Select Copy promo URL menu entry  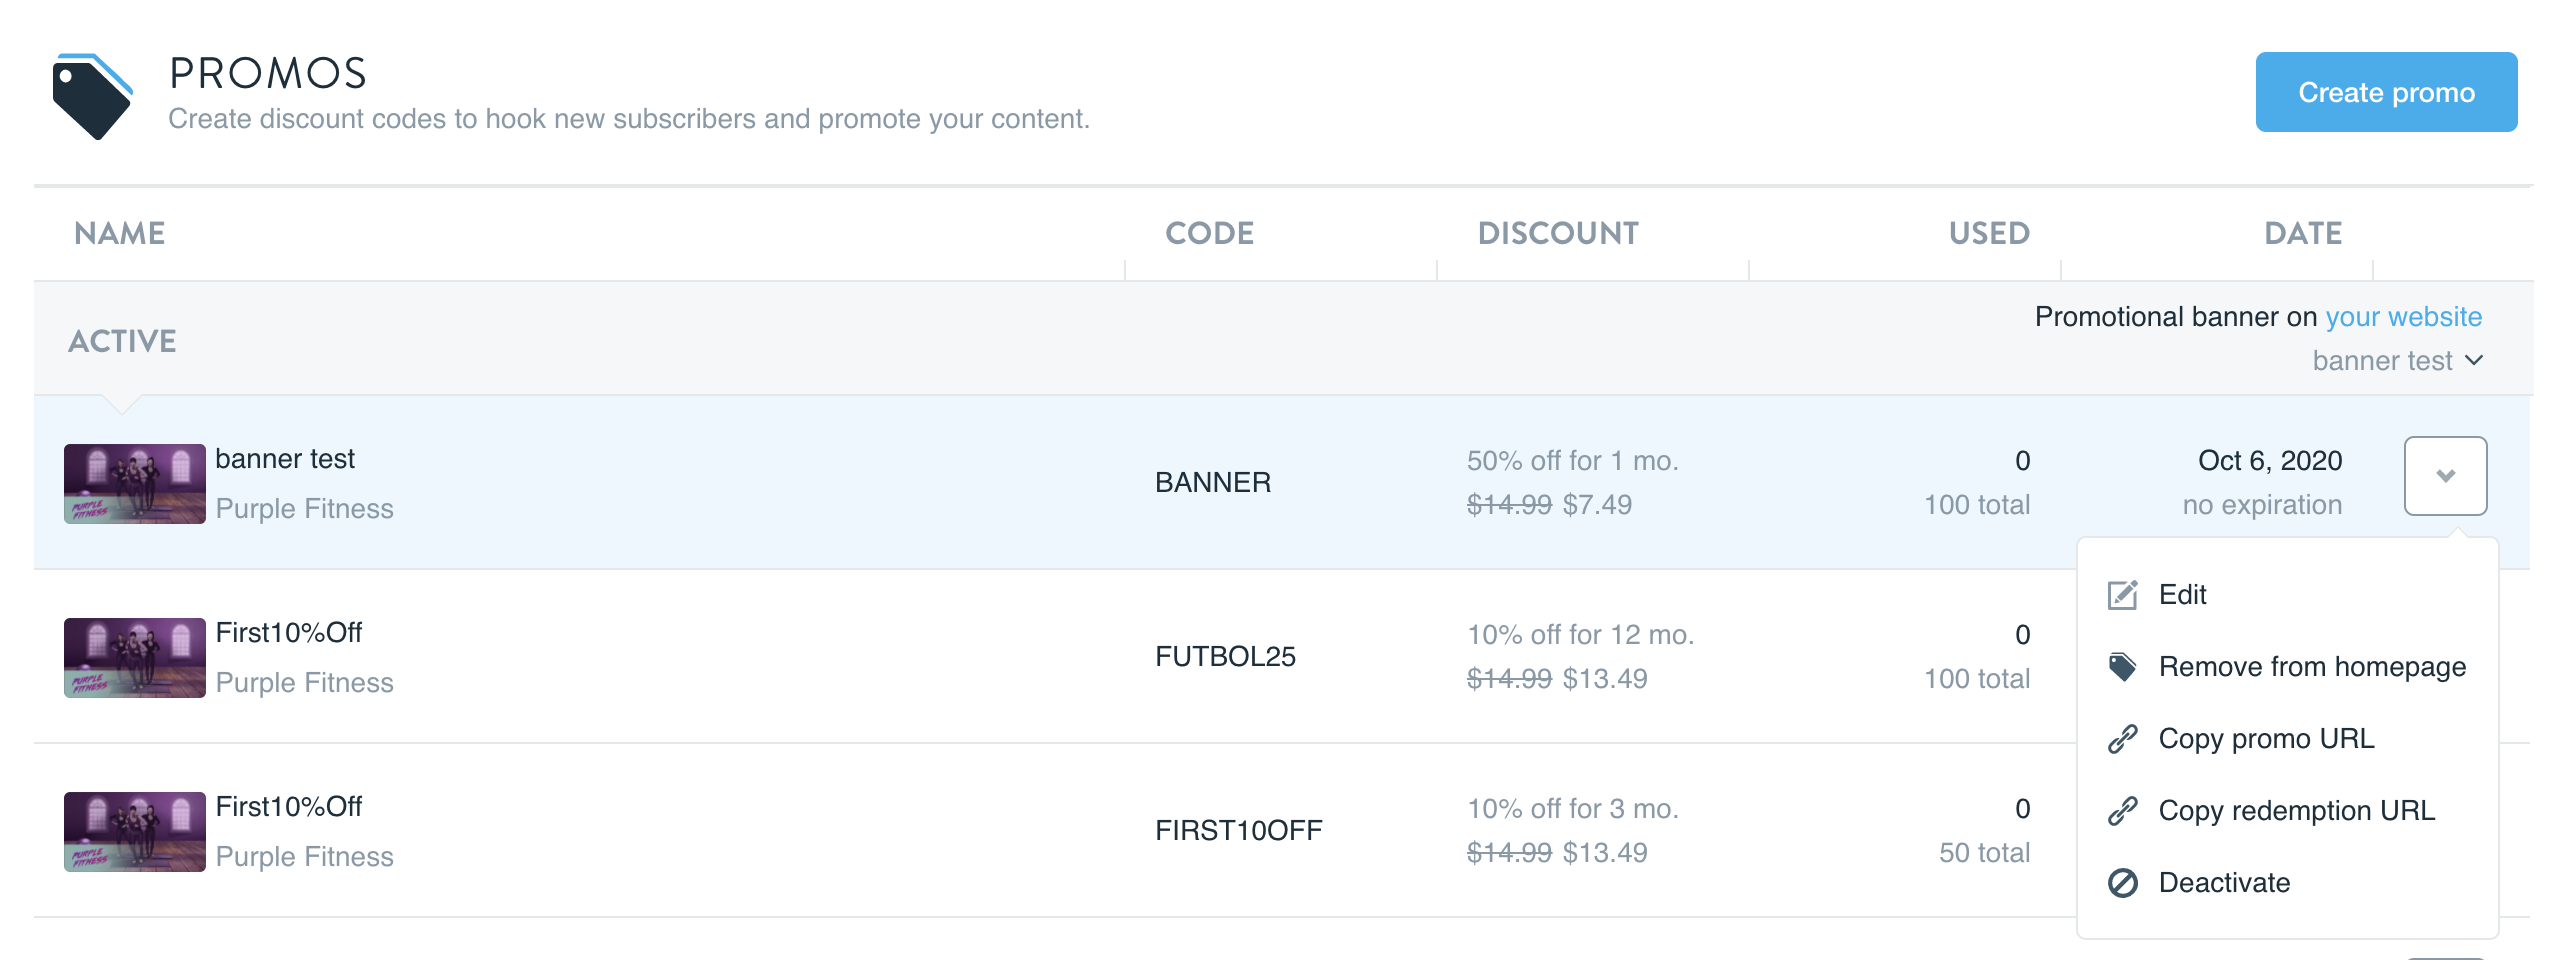tap(2265, 739)
